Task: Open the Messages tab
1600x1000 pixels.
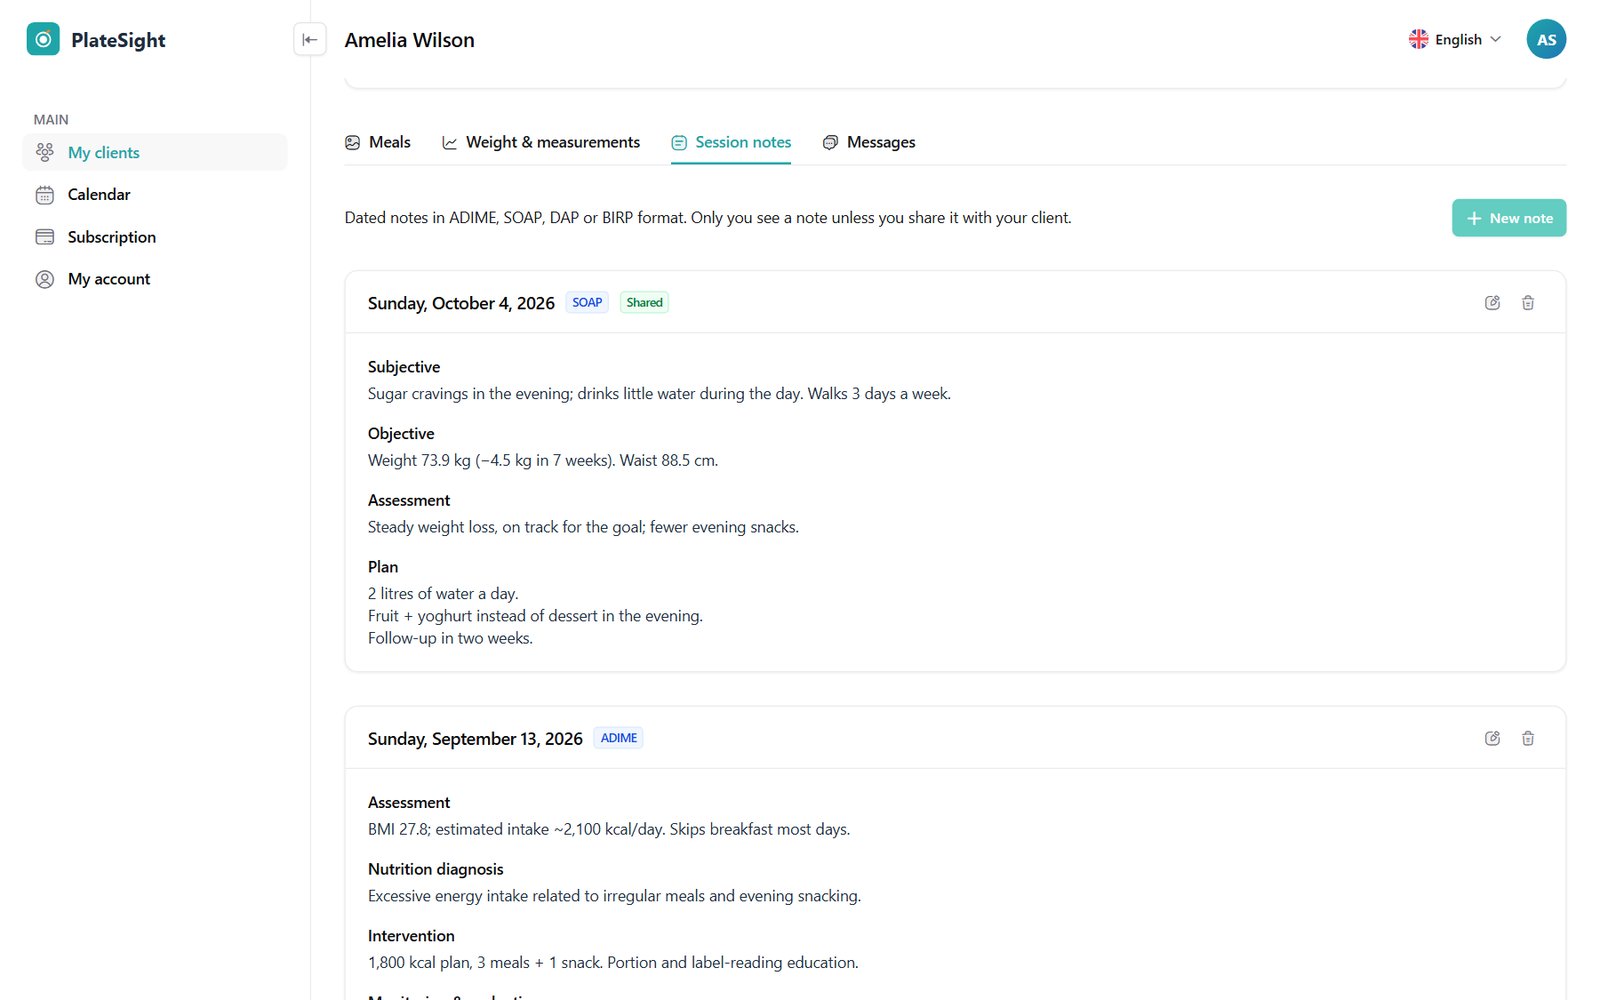Action: pos(869,142)
